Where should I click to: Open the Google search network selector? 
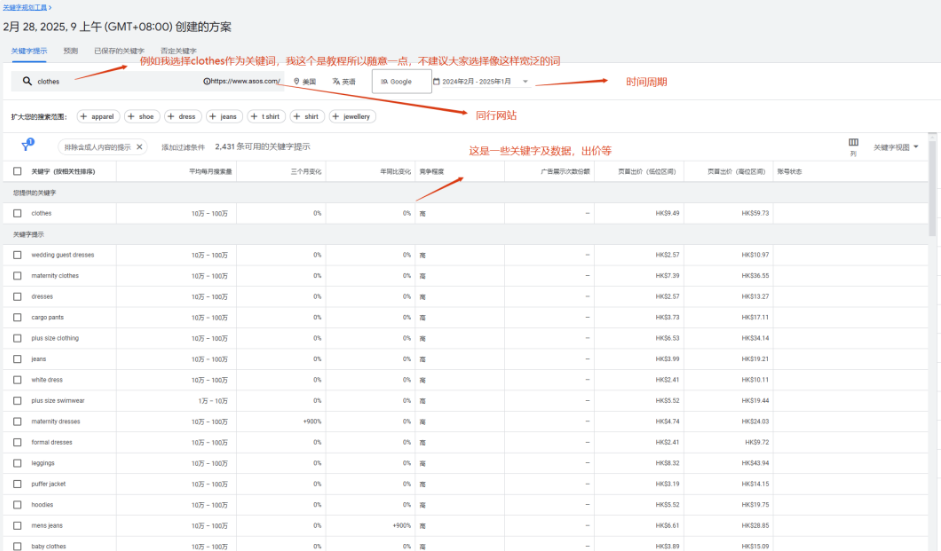click(401, 82)
